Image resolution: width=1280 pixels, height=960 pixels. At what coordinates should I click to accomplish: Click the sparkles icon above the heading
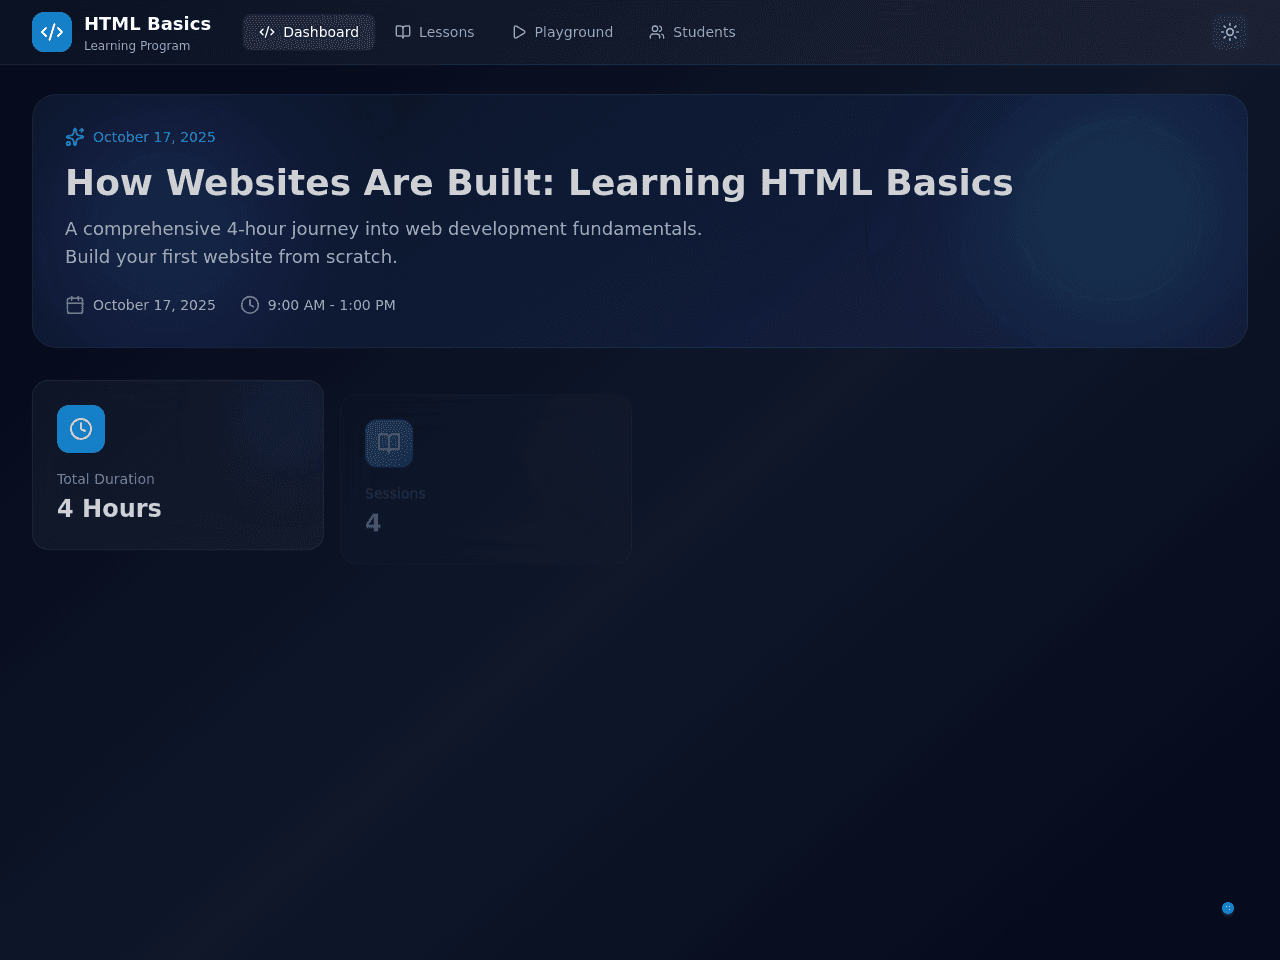click(75, 137)
